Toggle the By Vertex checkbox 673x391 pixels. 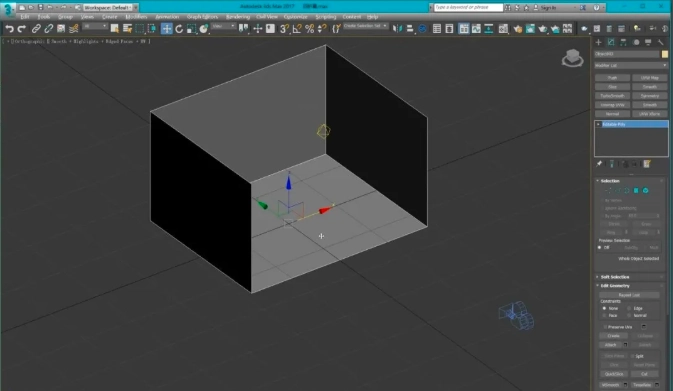(602, 200)
